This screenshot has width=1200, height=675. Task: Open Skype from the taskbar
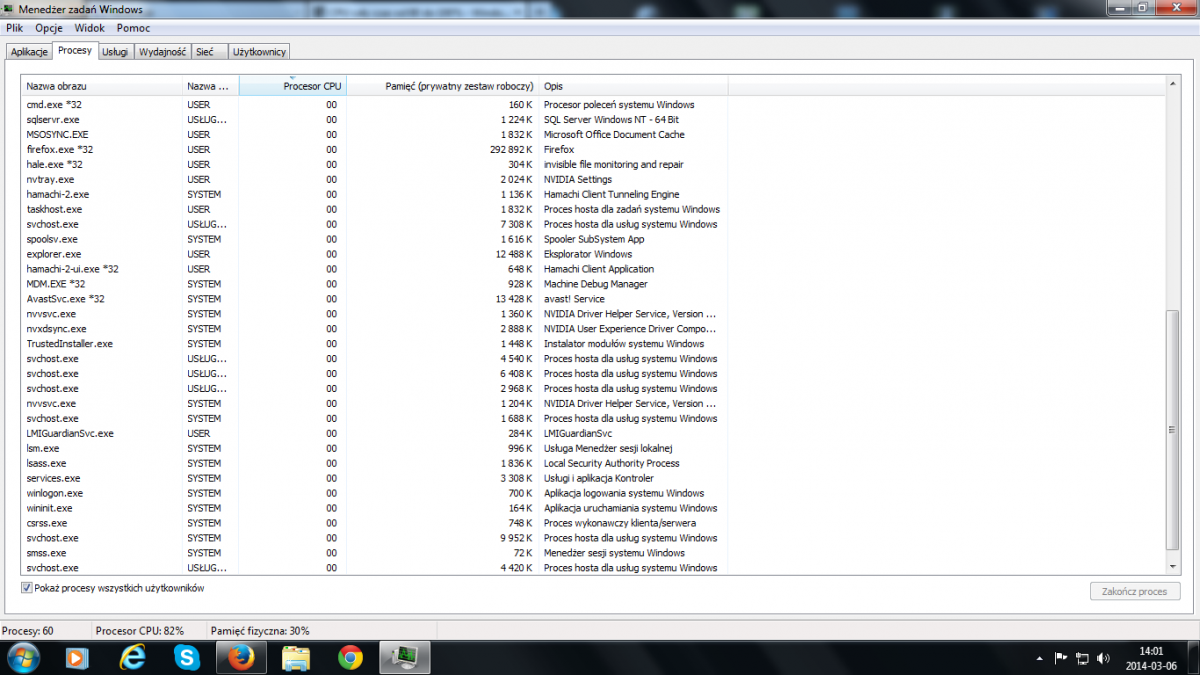click(187, 657)
